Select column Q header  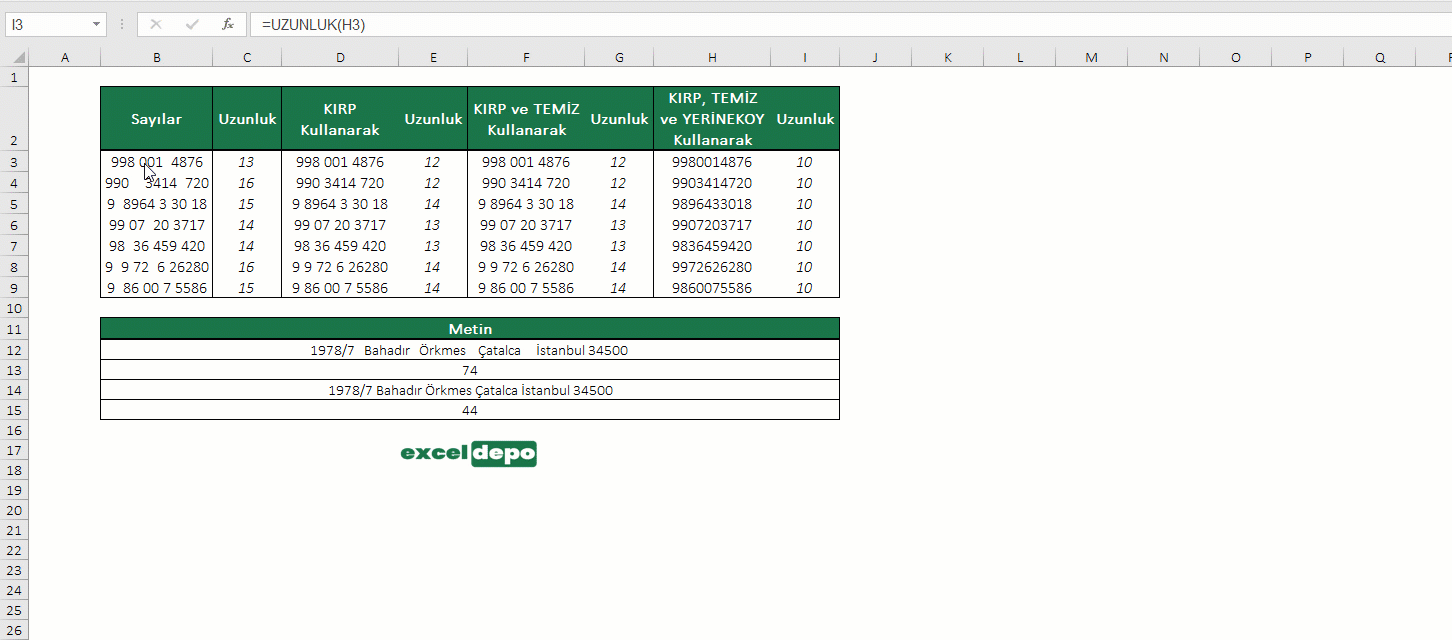click(1380, 58)
